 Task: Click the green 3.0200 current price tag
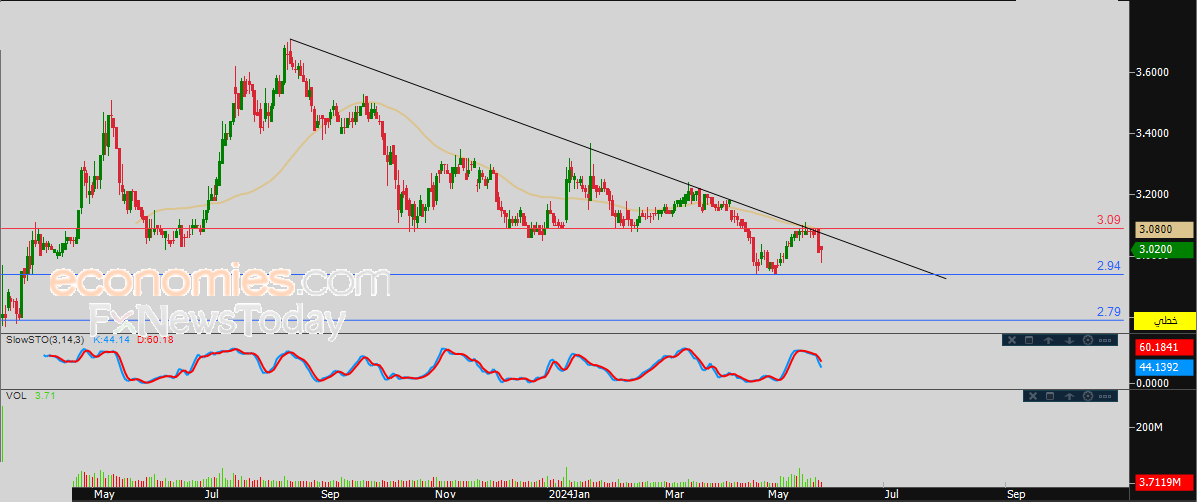[x=1164, y=249]
